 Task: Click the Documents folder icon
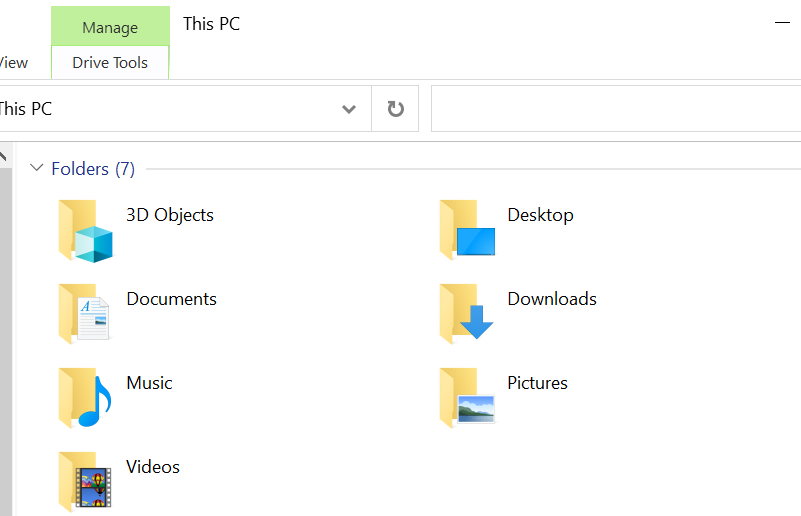point(86,313)
